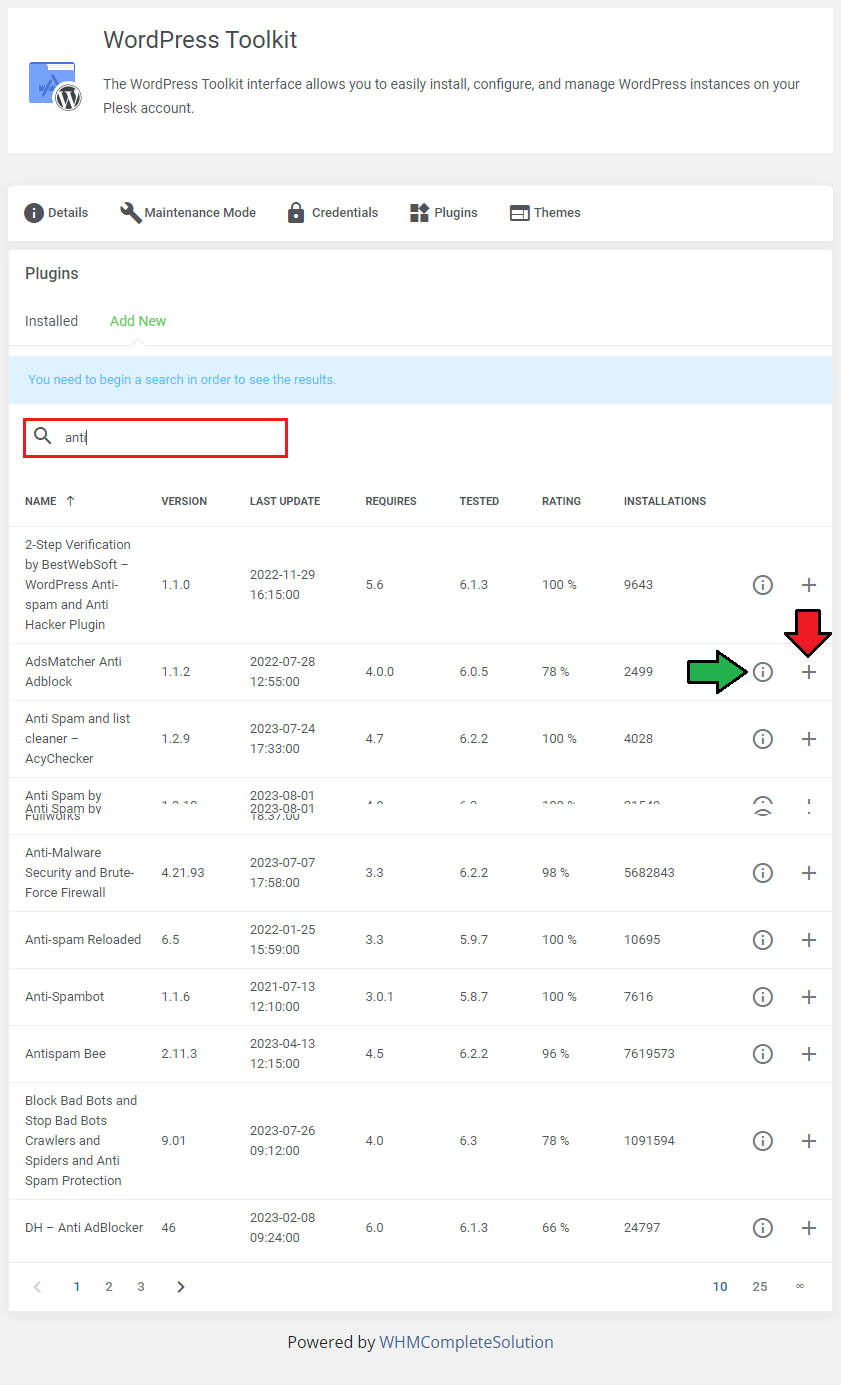This screenshot has width=841, height=1385.
Task: Click plugin name 'Anti-spam Reloaded'
Action: pos(83,940)
